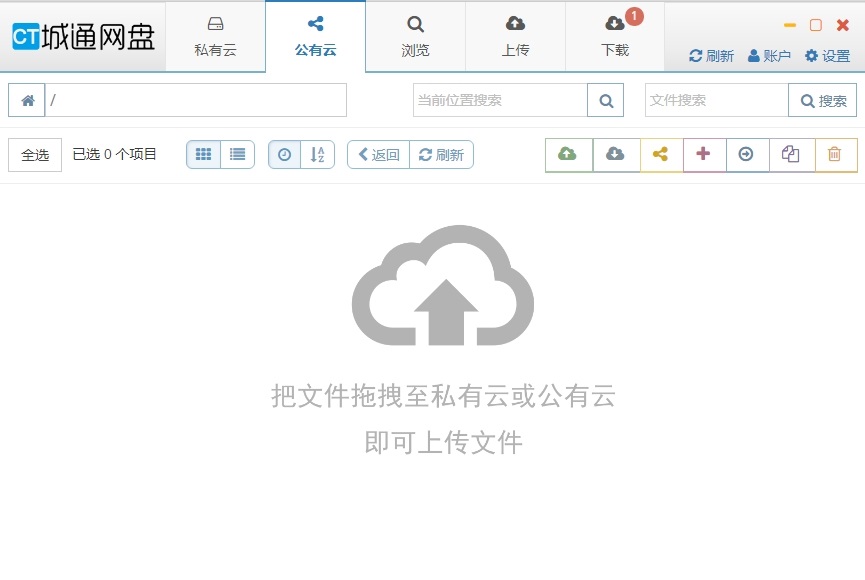Open the 下载 download tab
865x580 pixels.
point(615,36)
